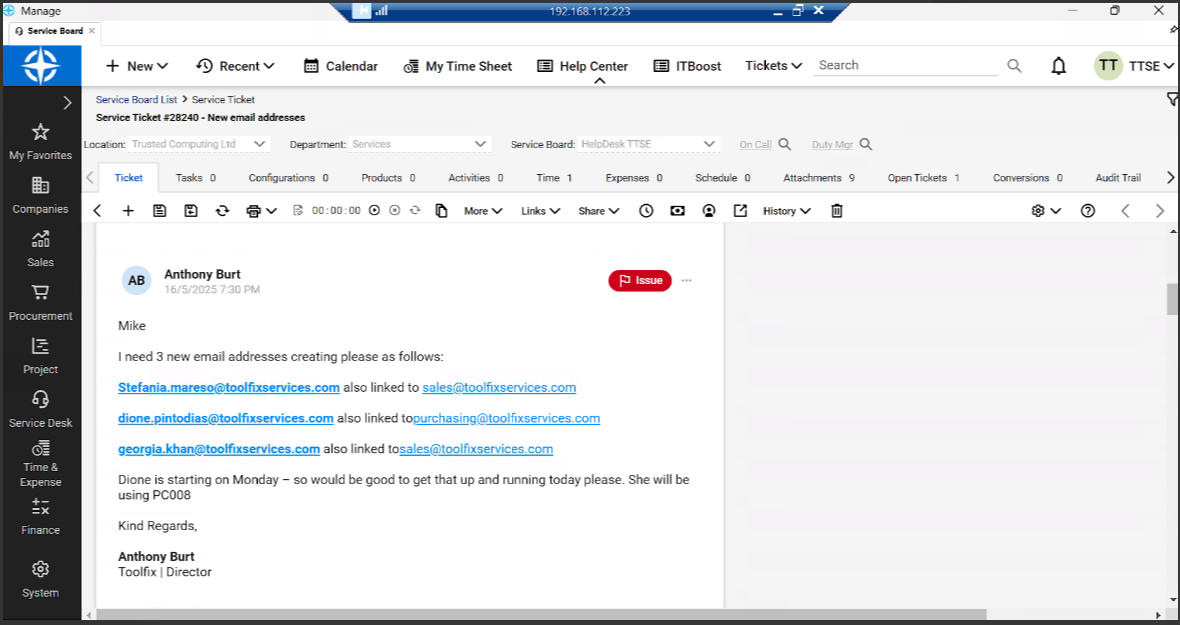Click the expense entry money icon
This screenshot has width=1180, height=625.
click(677, 211)
